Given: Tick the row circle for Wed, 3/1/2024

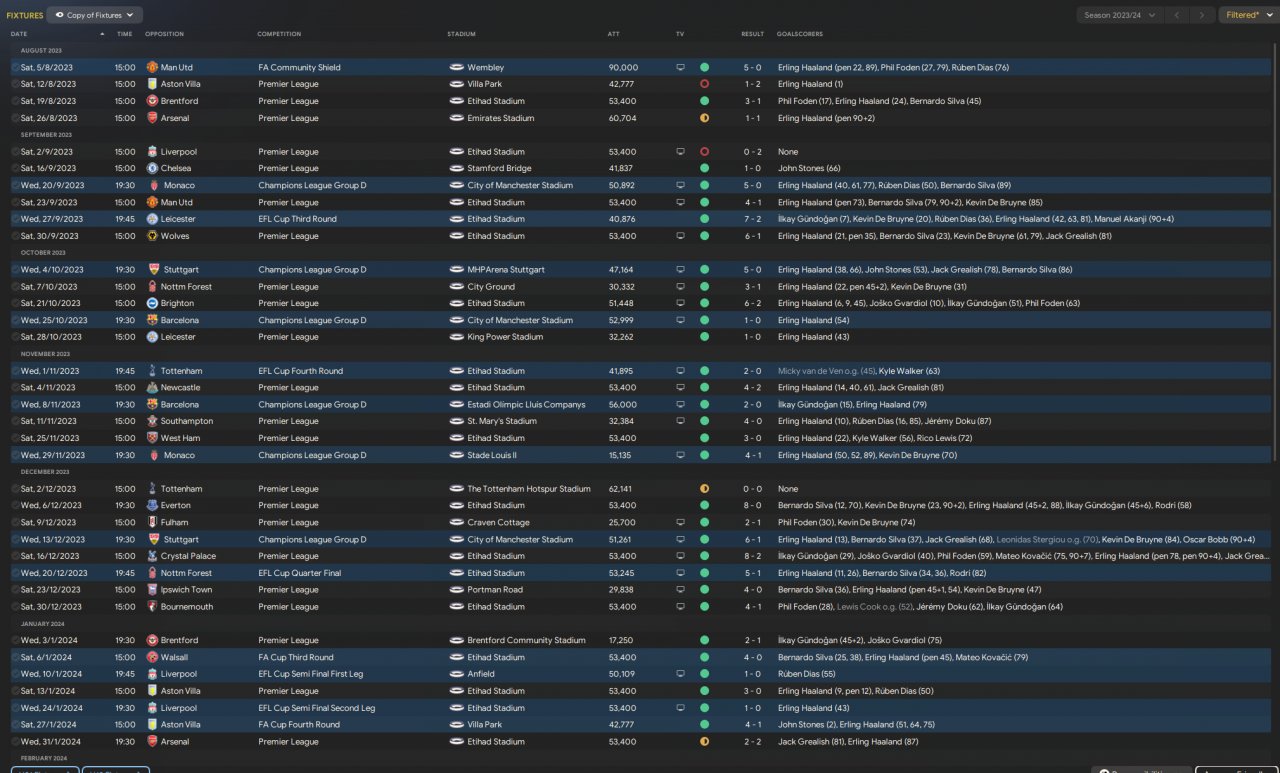Looking at the screenshot, I should pyautogui.click(x=15, y=640).
